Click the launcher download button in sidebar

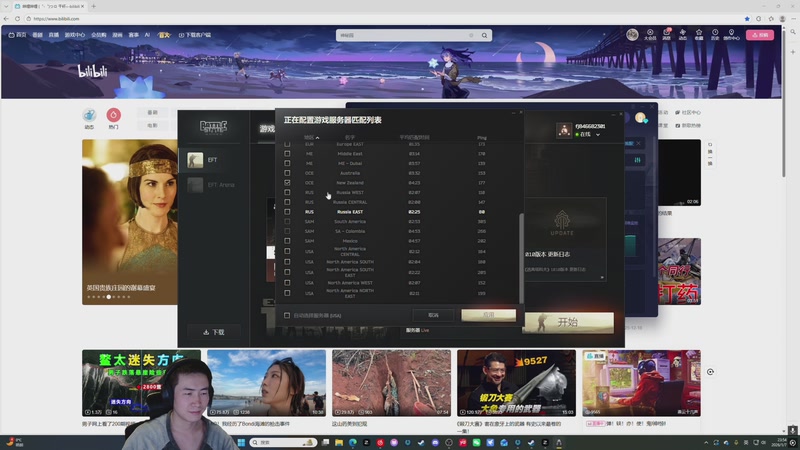tap(214, 332)
